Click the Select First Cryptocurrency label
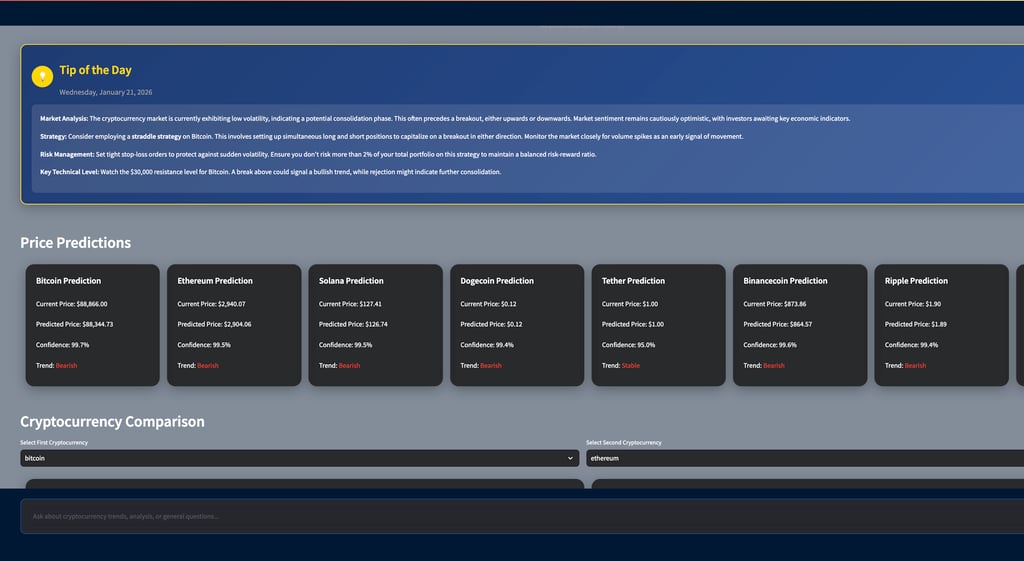The height and width of the screenshot is (561, 1024). click(54, 443)
